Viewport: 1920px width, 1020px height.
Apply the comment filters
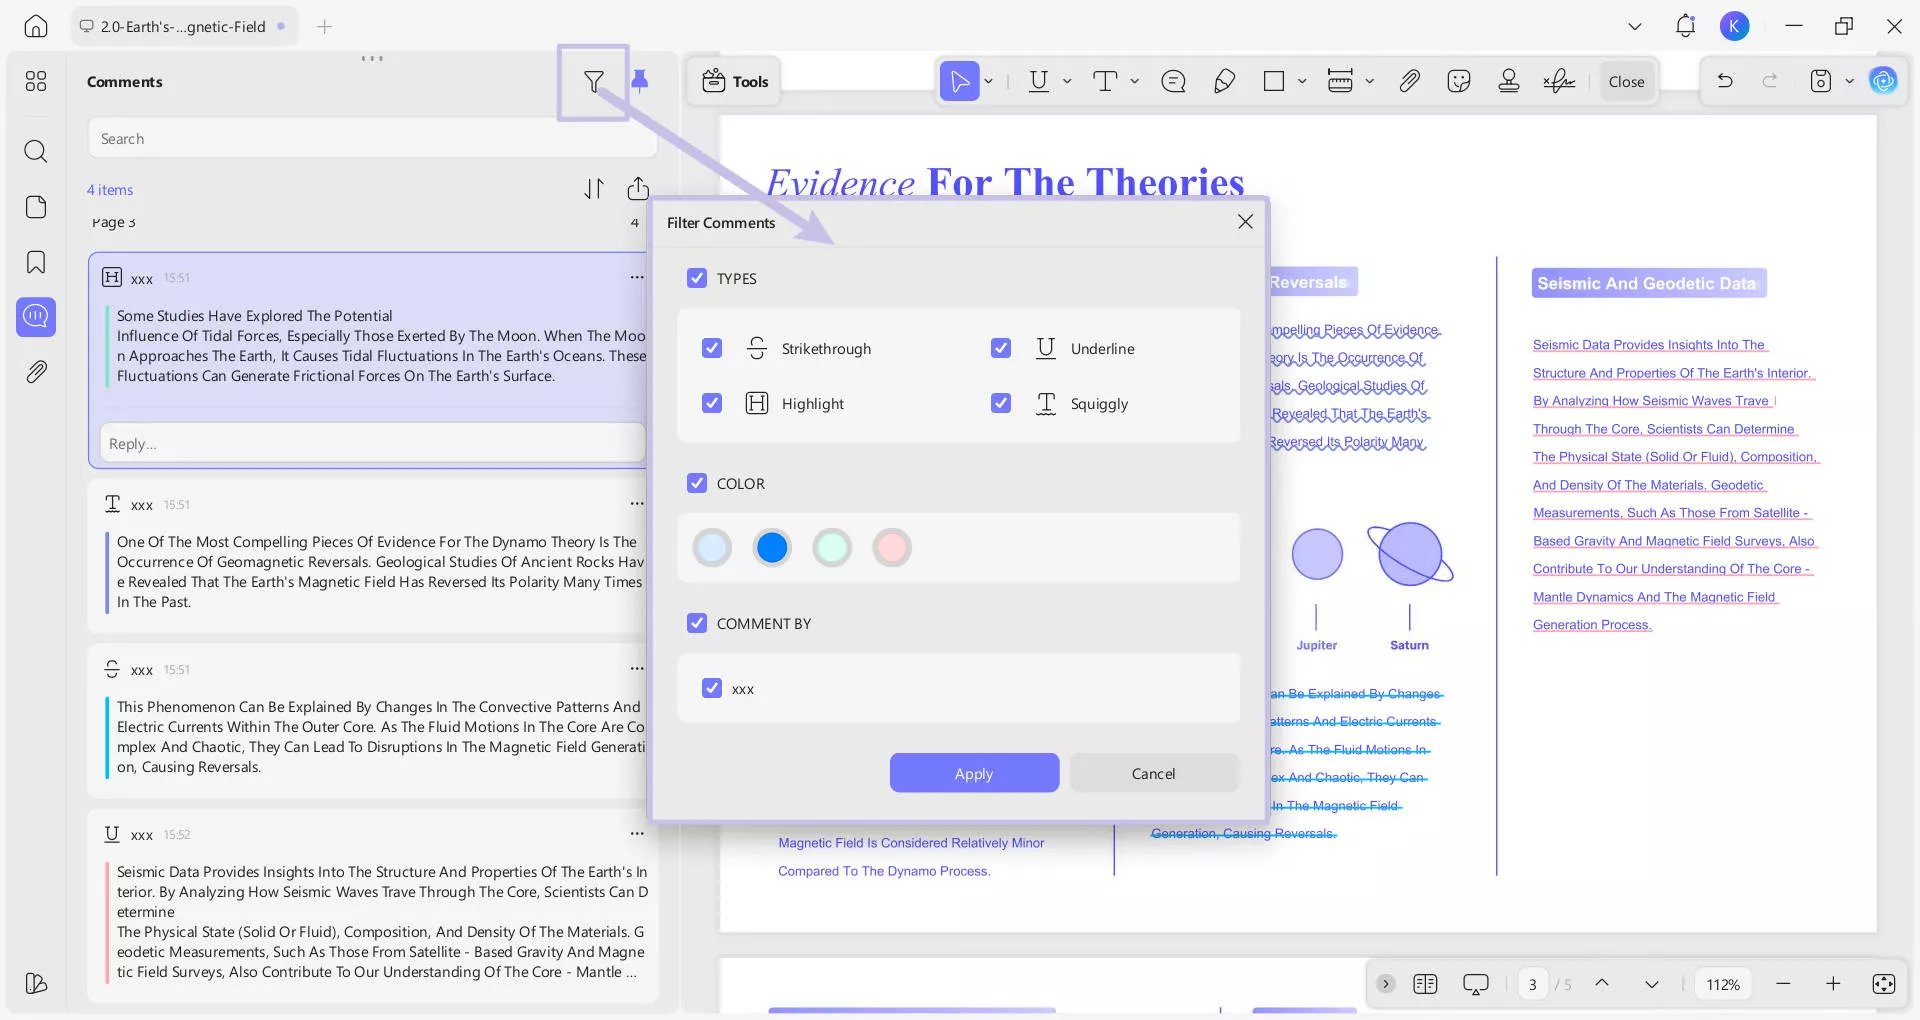click(974, 773)
